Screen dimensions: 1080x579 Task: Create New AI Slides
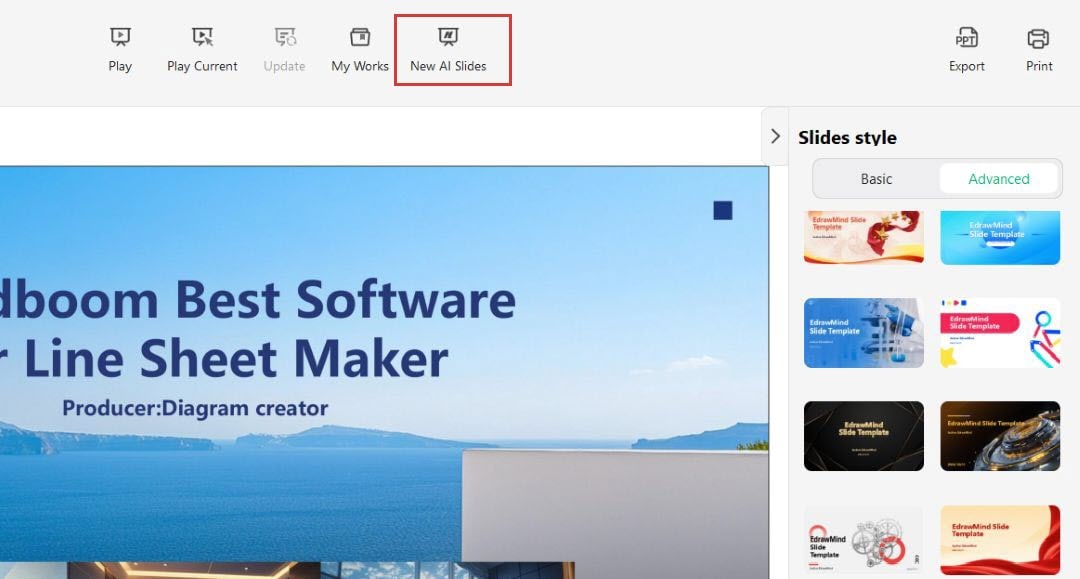[x=448, y=50]
